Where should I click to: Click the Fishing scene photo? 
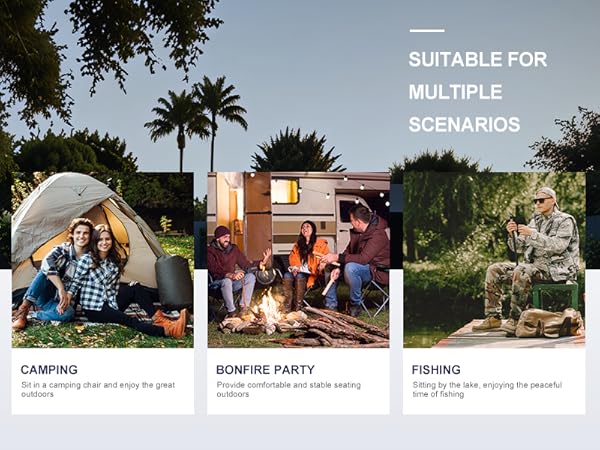click(x=494, y=260)
